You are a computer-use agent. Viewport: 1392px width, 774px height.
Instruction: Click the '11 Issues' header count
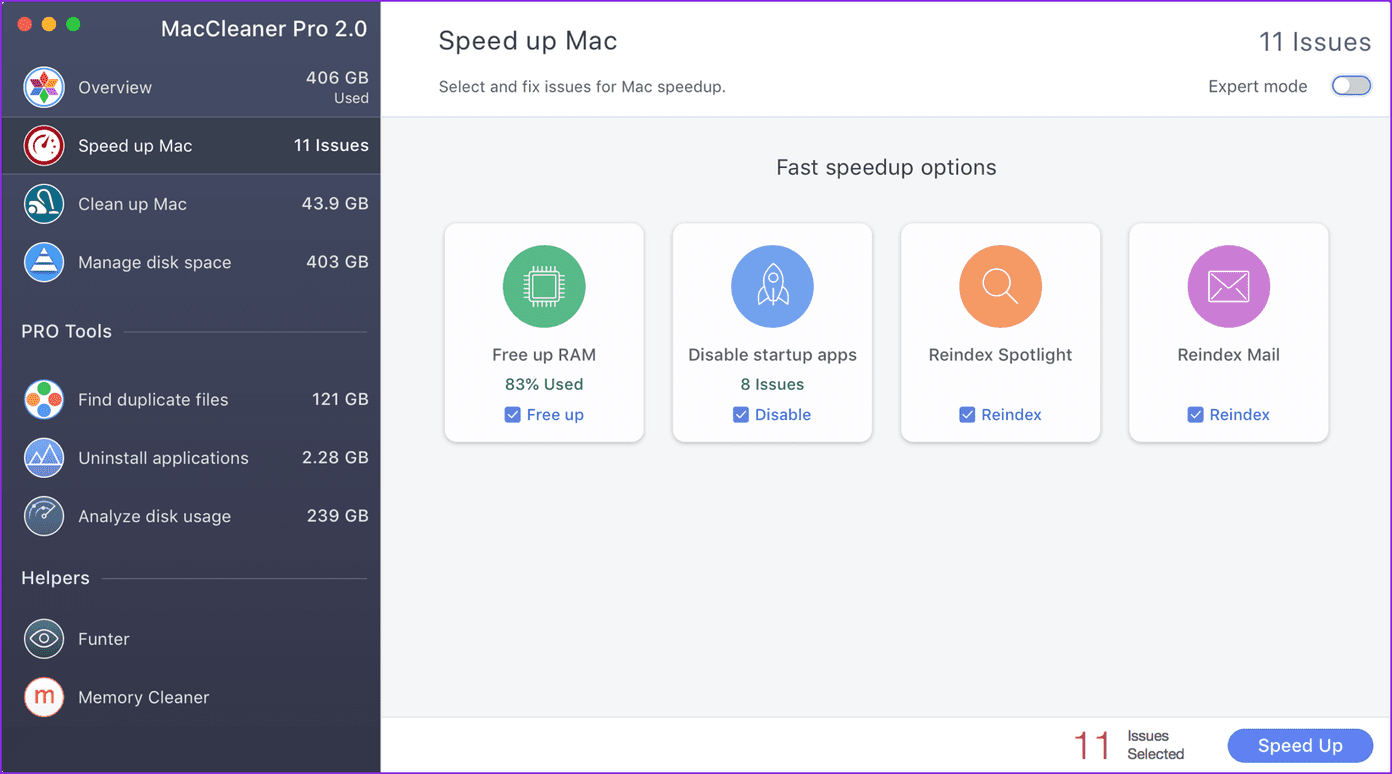tap(1315, 42)
